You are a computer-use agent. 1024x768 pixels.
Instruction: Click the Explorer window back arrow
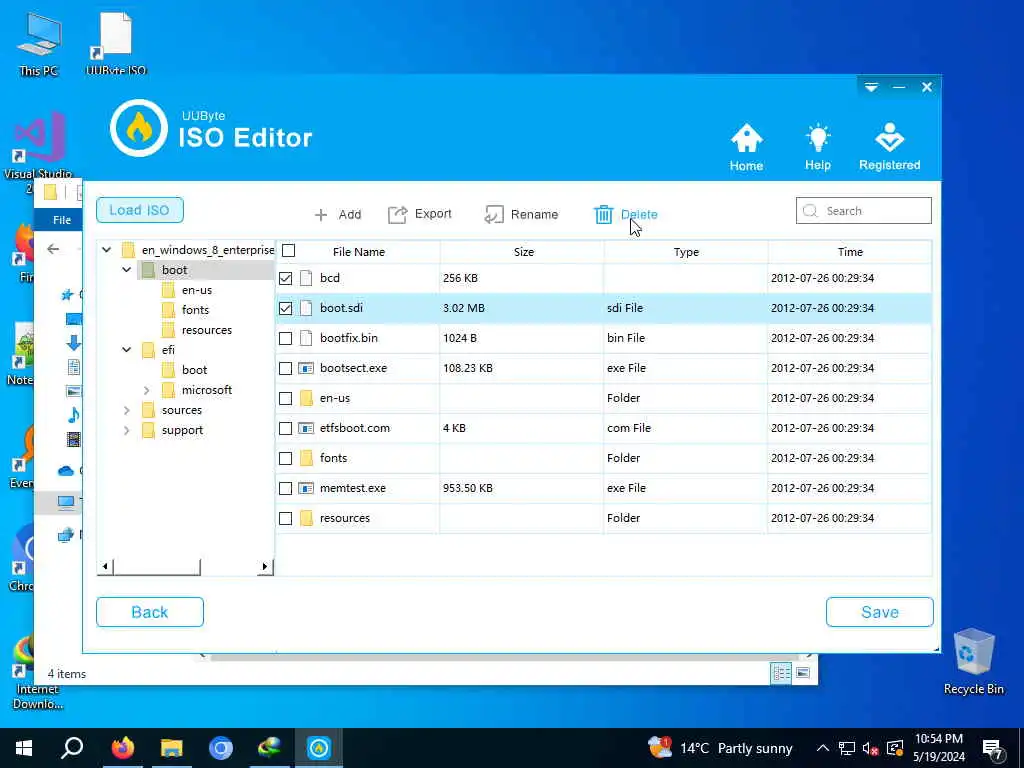(x=53, y=249)
